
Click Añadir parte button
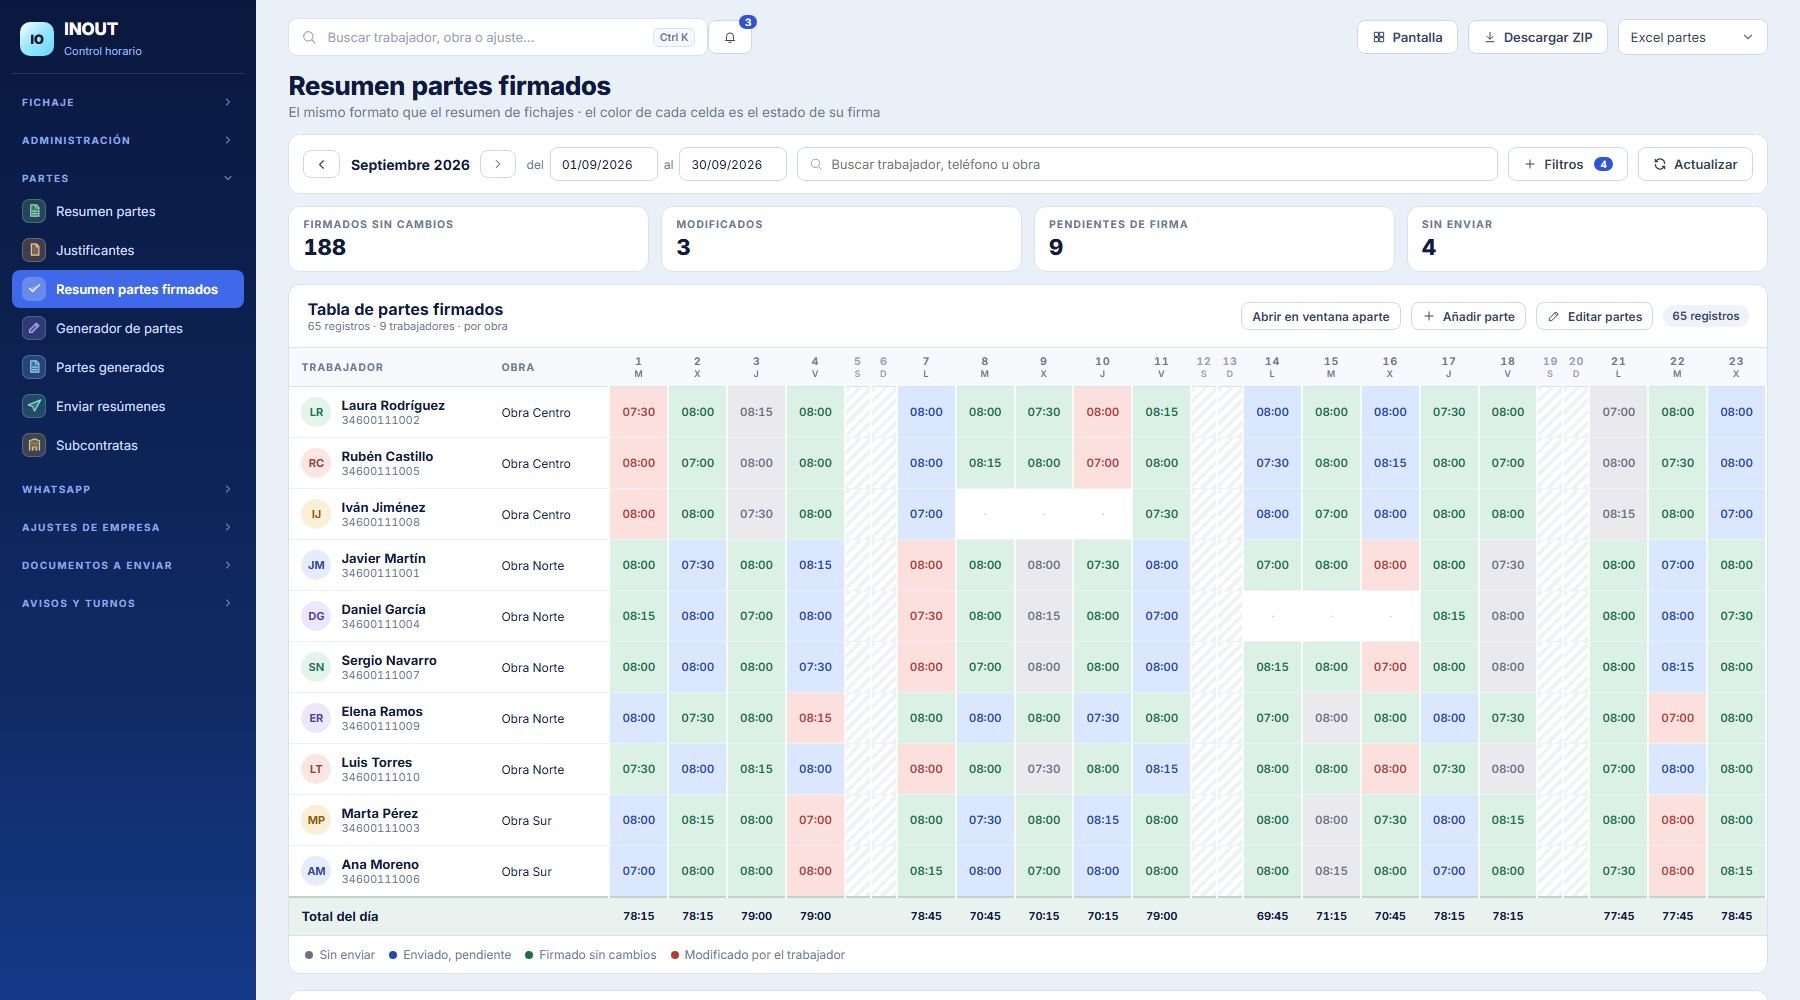1468,316
